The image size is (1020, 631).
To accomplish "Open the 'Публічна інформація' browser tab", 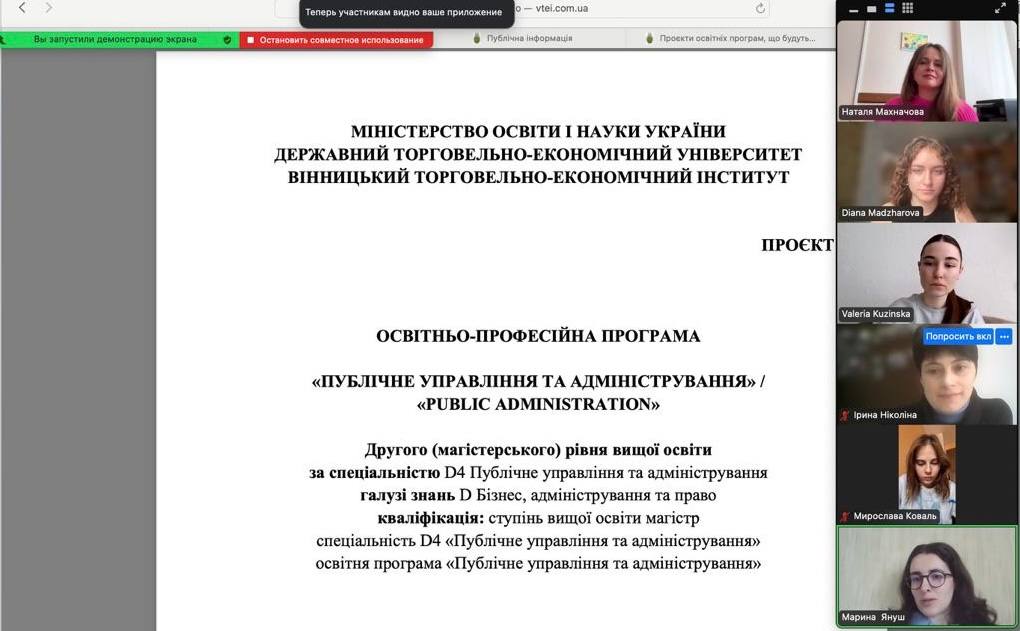I will tap(529, 39).
